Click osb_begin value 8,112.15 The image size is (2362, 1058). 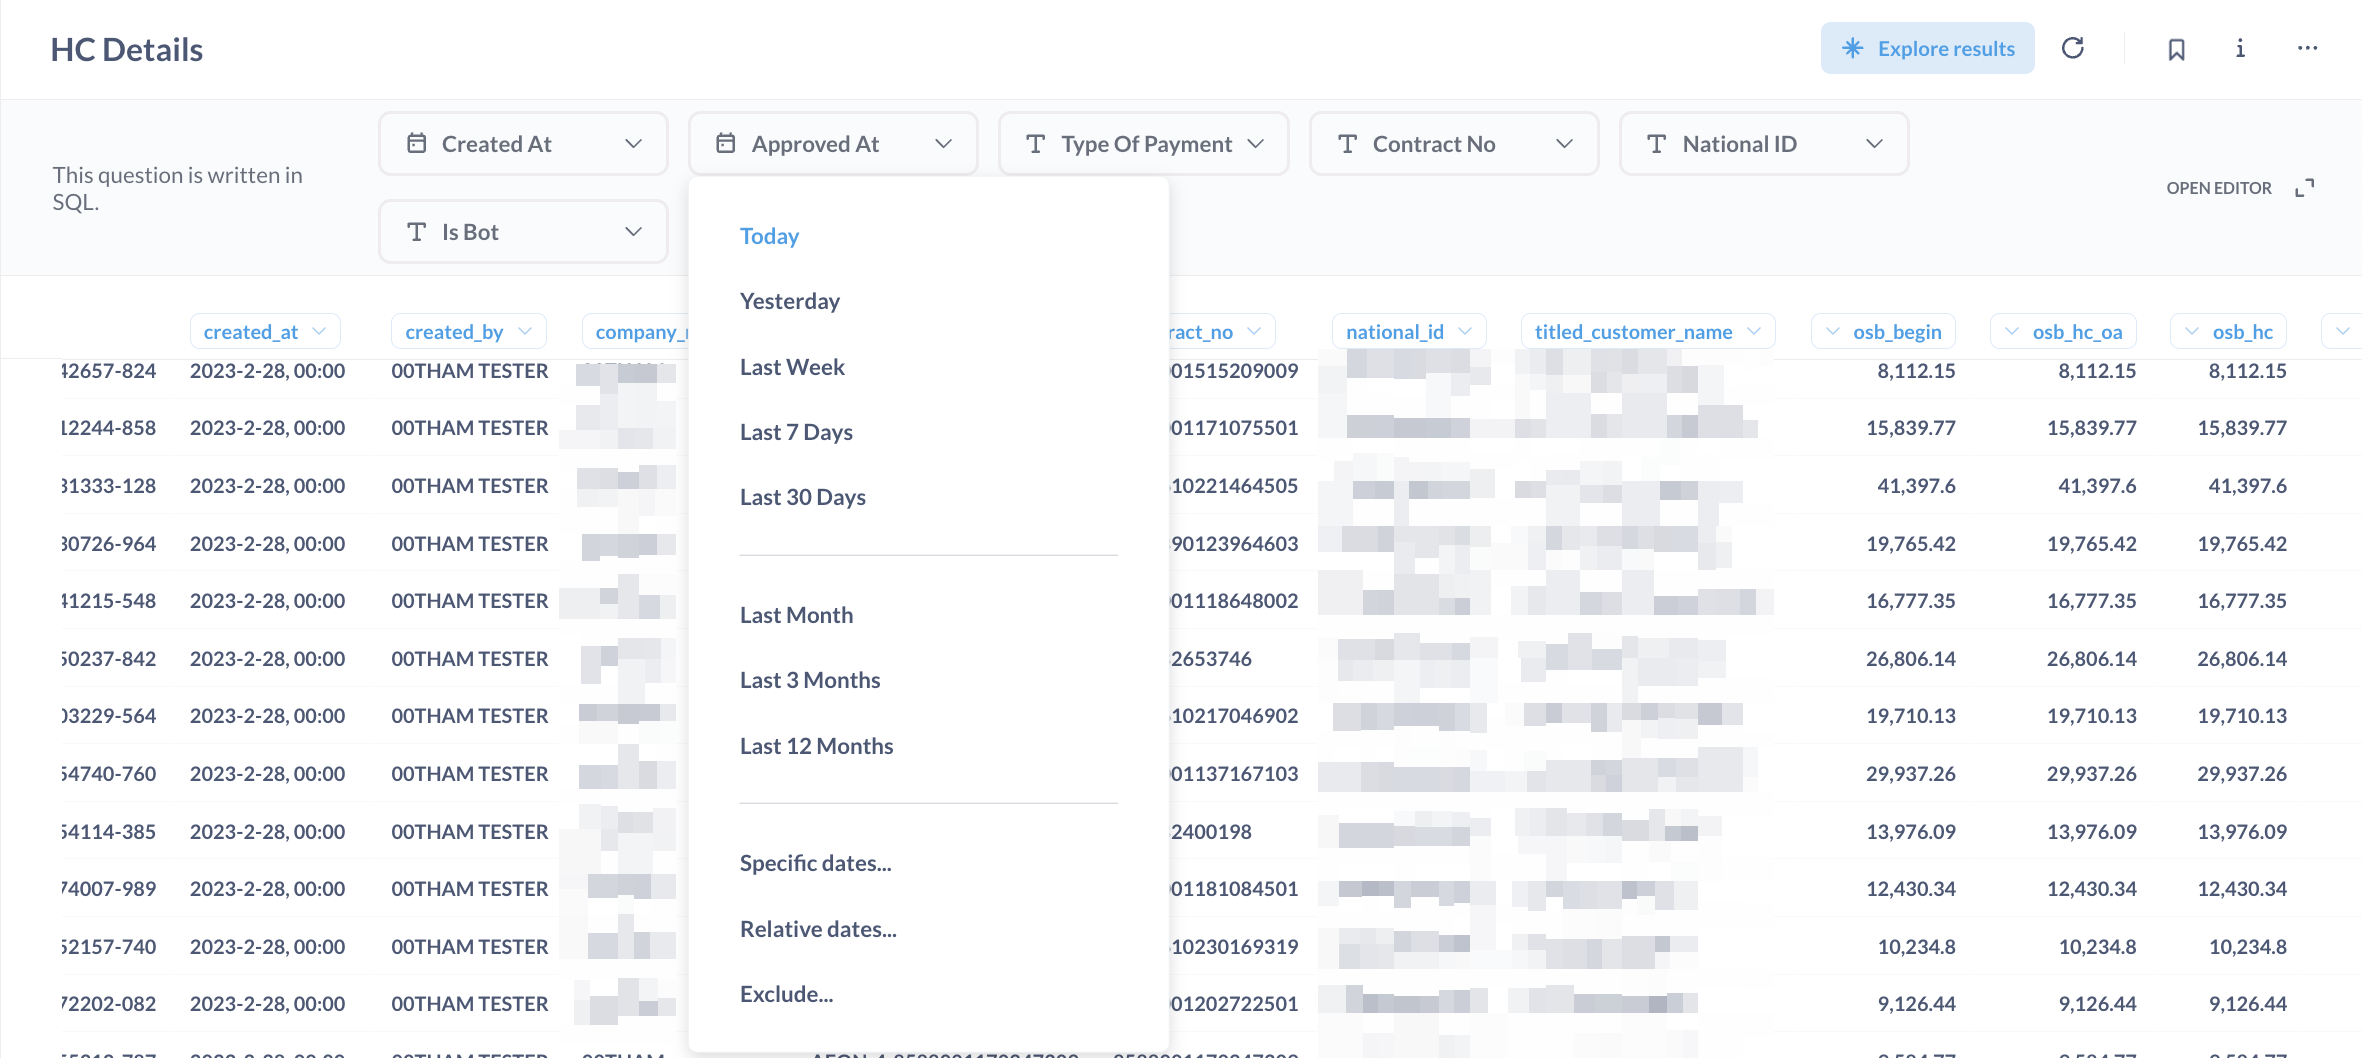pyautogui.click(x=1916, y=371)
